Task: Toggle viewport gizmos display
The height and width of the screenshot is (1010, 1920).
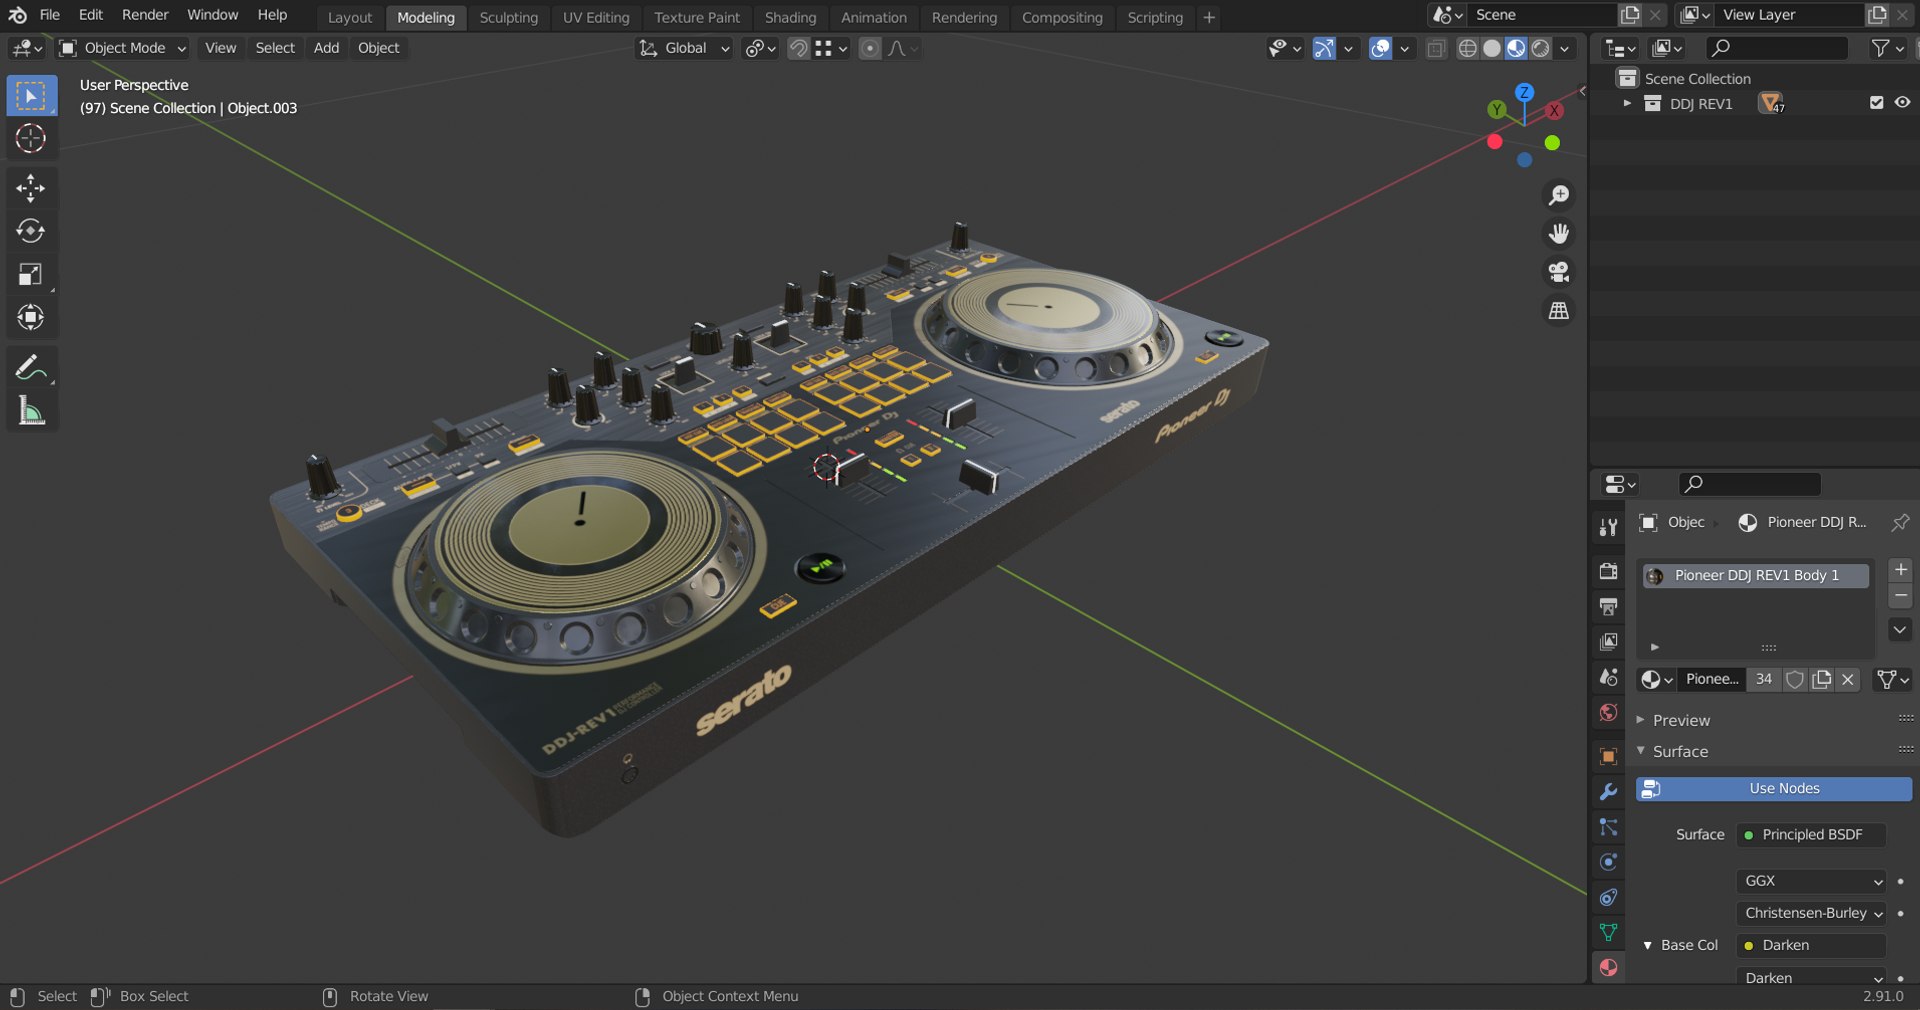Action: pyautogui.click(x=1323, y=48)
